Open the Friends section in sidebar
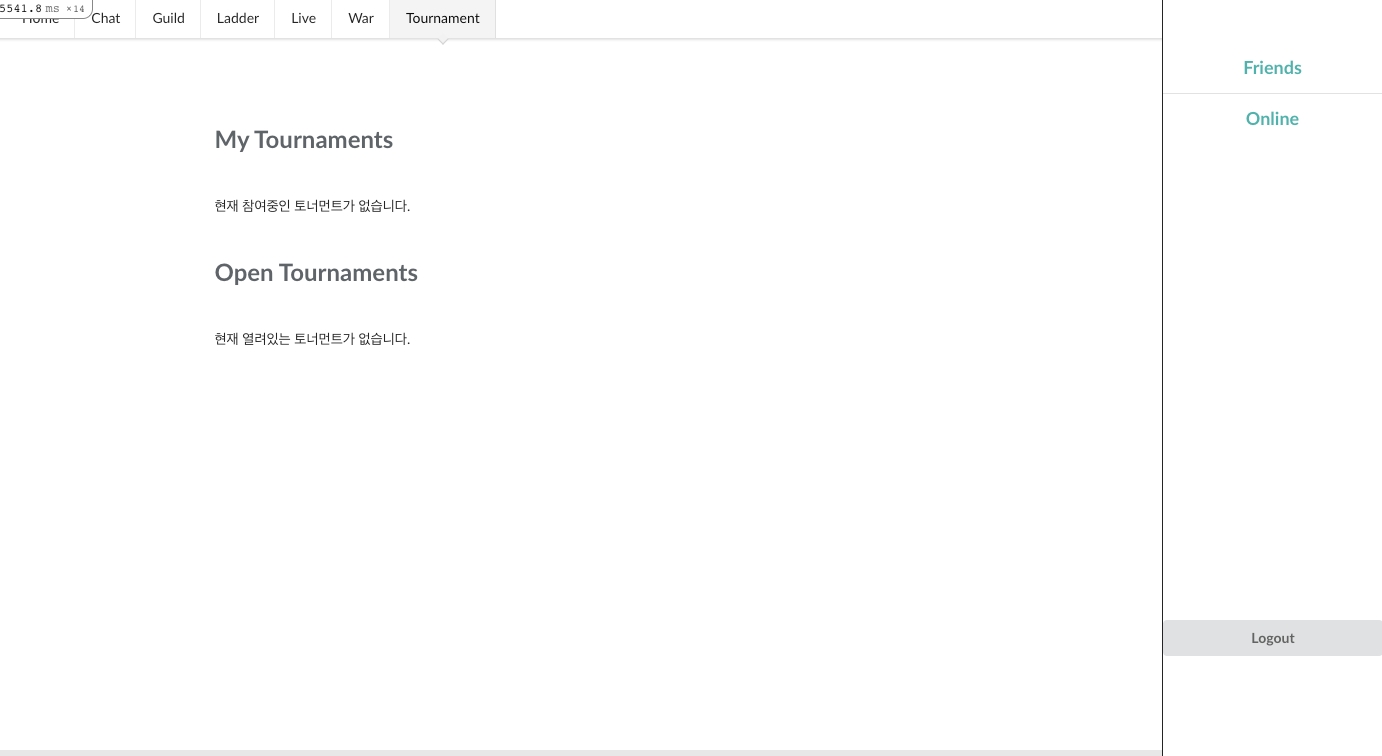Viewport: 1382px width, 756px height. pyautogui.click(x=1272, y=68)
